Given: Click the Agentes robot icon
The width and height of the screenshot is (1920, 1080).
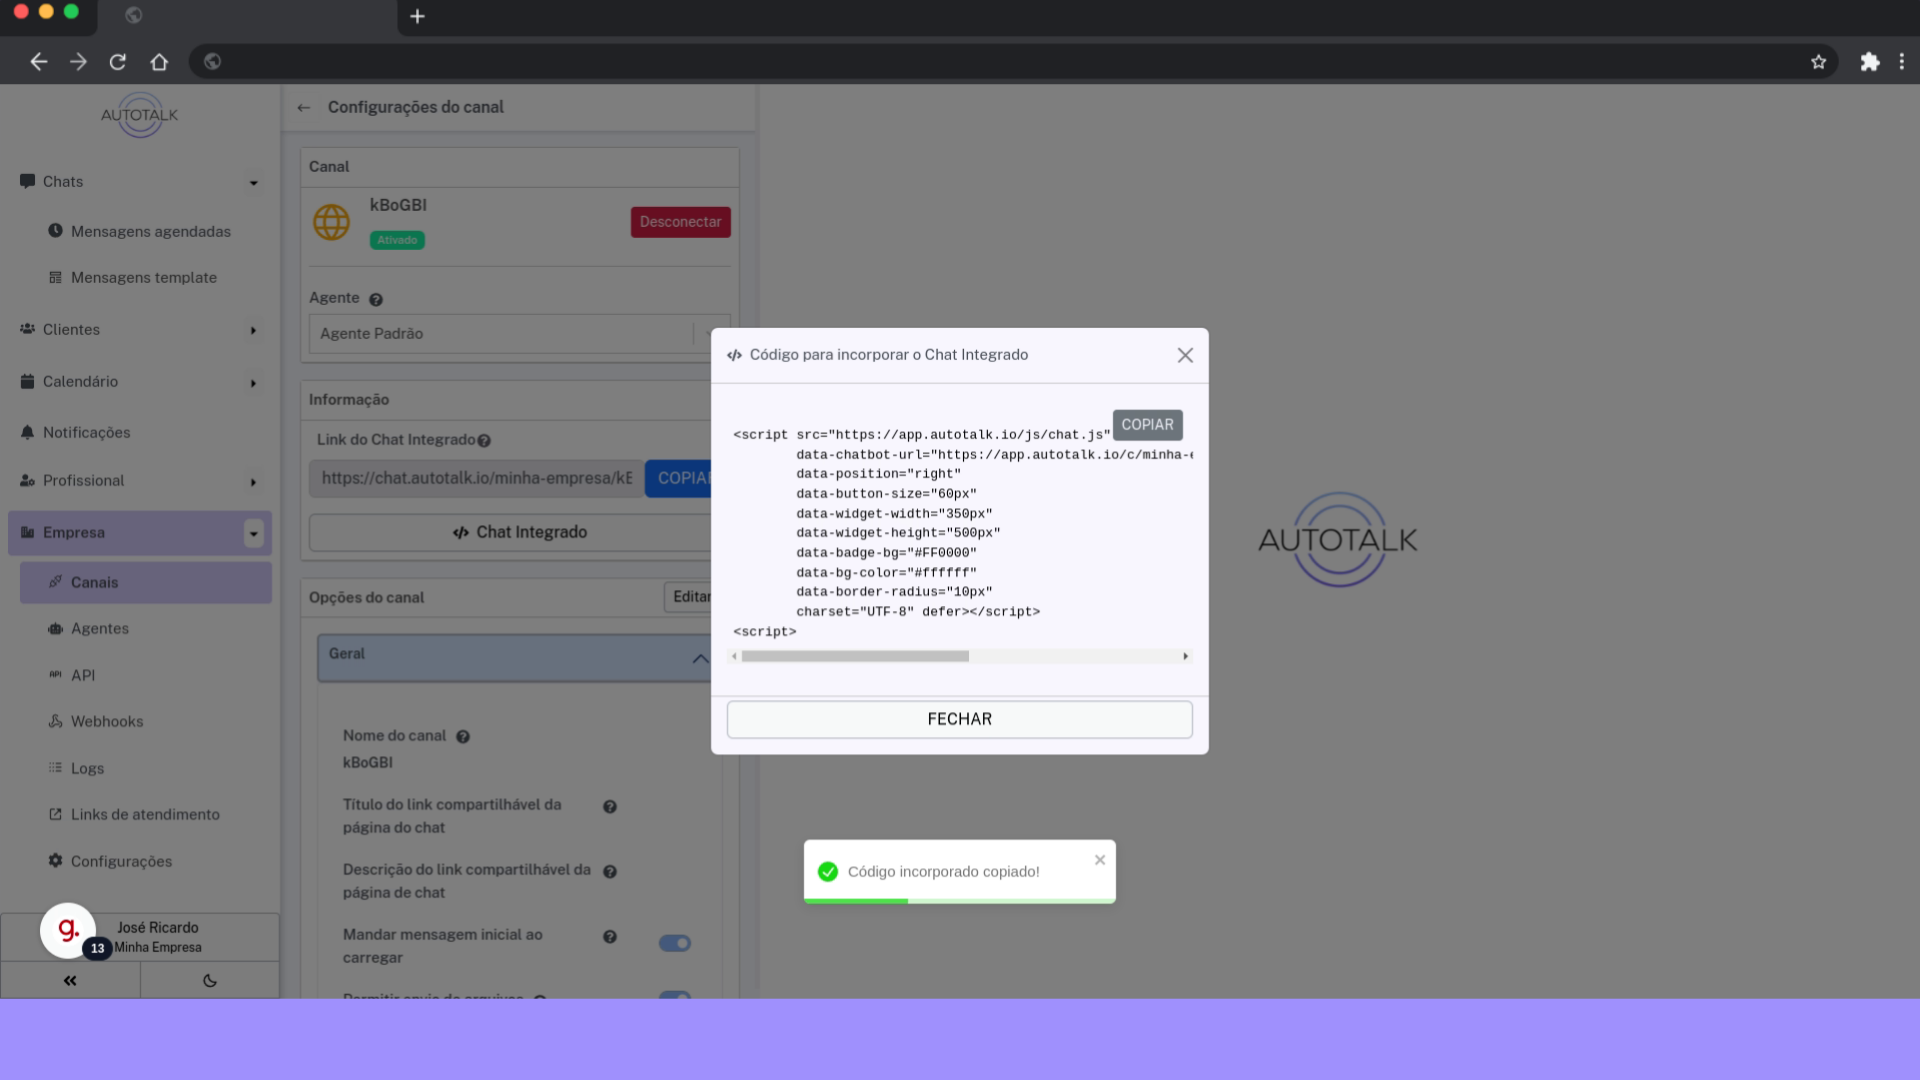Looking at the screenshot, I should pyautogui.click(x=55, y=628).
